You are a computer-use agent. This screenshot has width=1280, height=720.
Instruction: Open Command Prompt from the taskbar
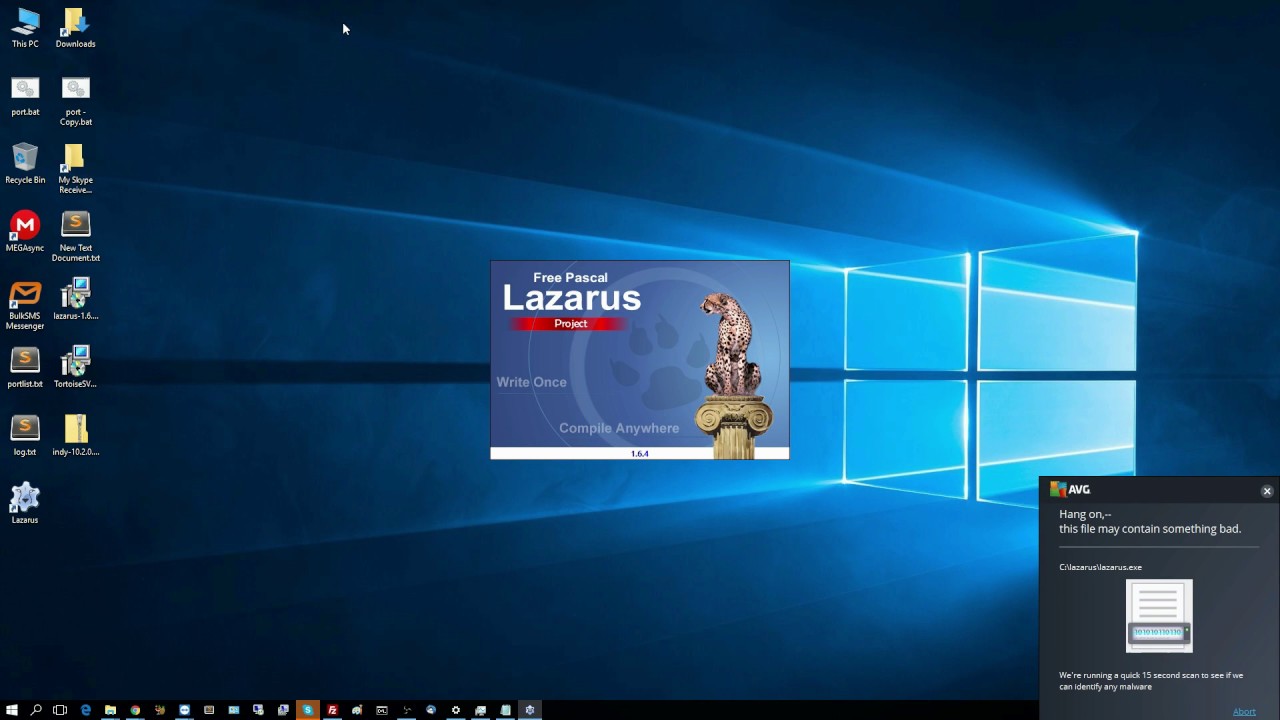pyautogui.click(x=382, y=710)
